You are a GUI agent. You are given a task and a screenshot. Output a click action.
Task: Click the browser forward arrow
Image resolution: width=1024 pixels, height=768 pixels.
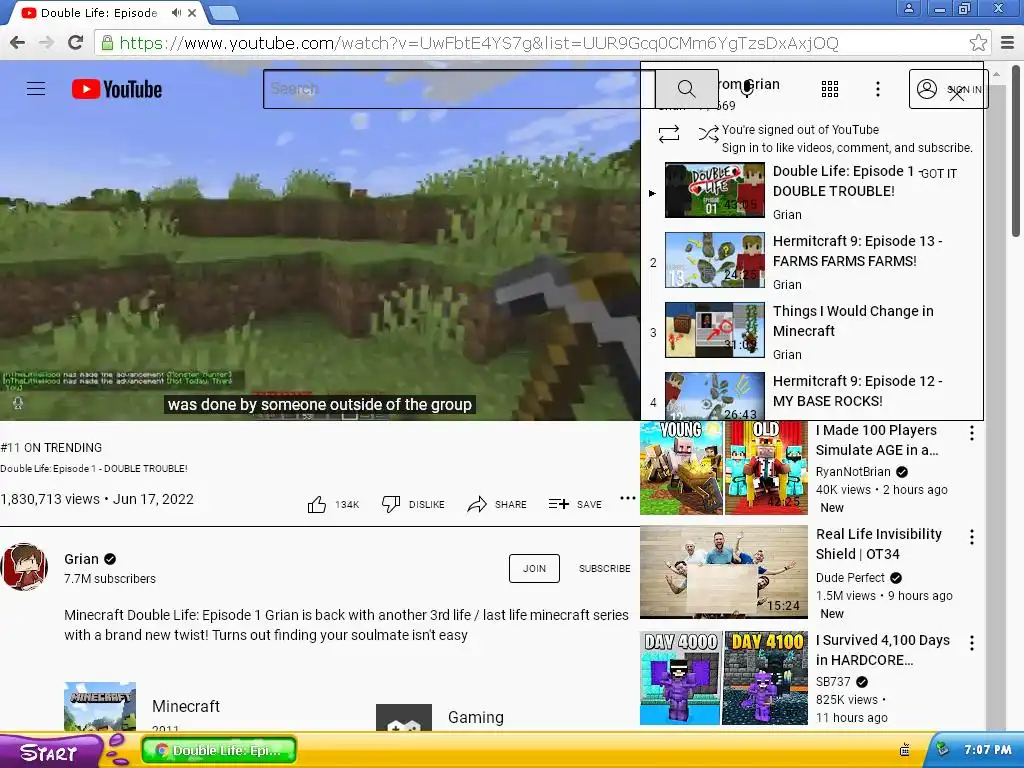46,43
